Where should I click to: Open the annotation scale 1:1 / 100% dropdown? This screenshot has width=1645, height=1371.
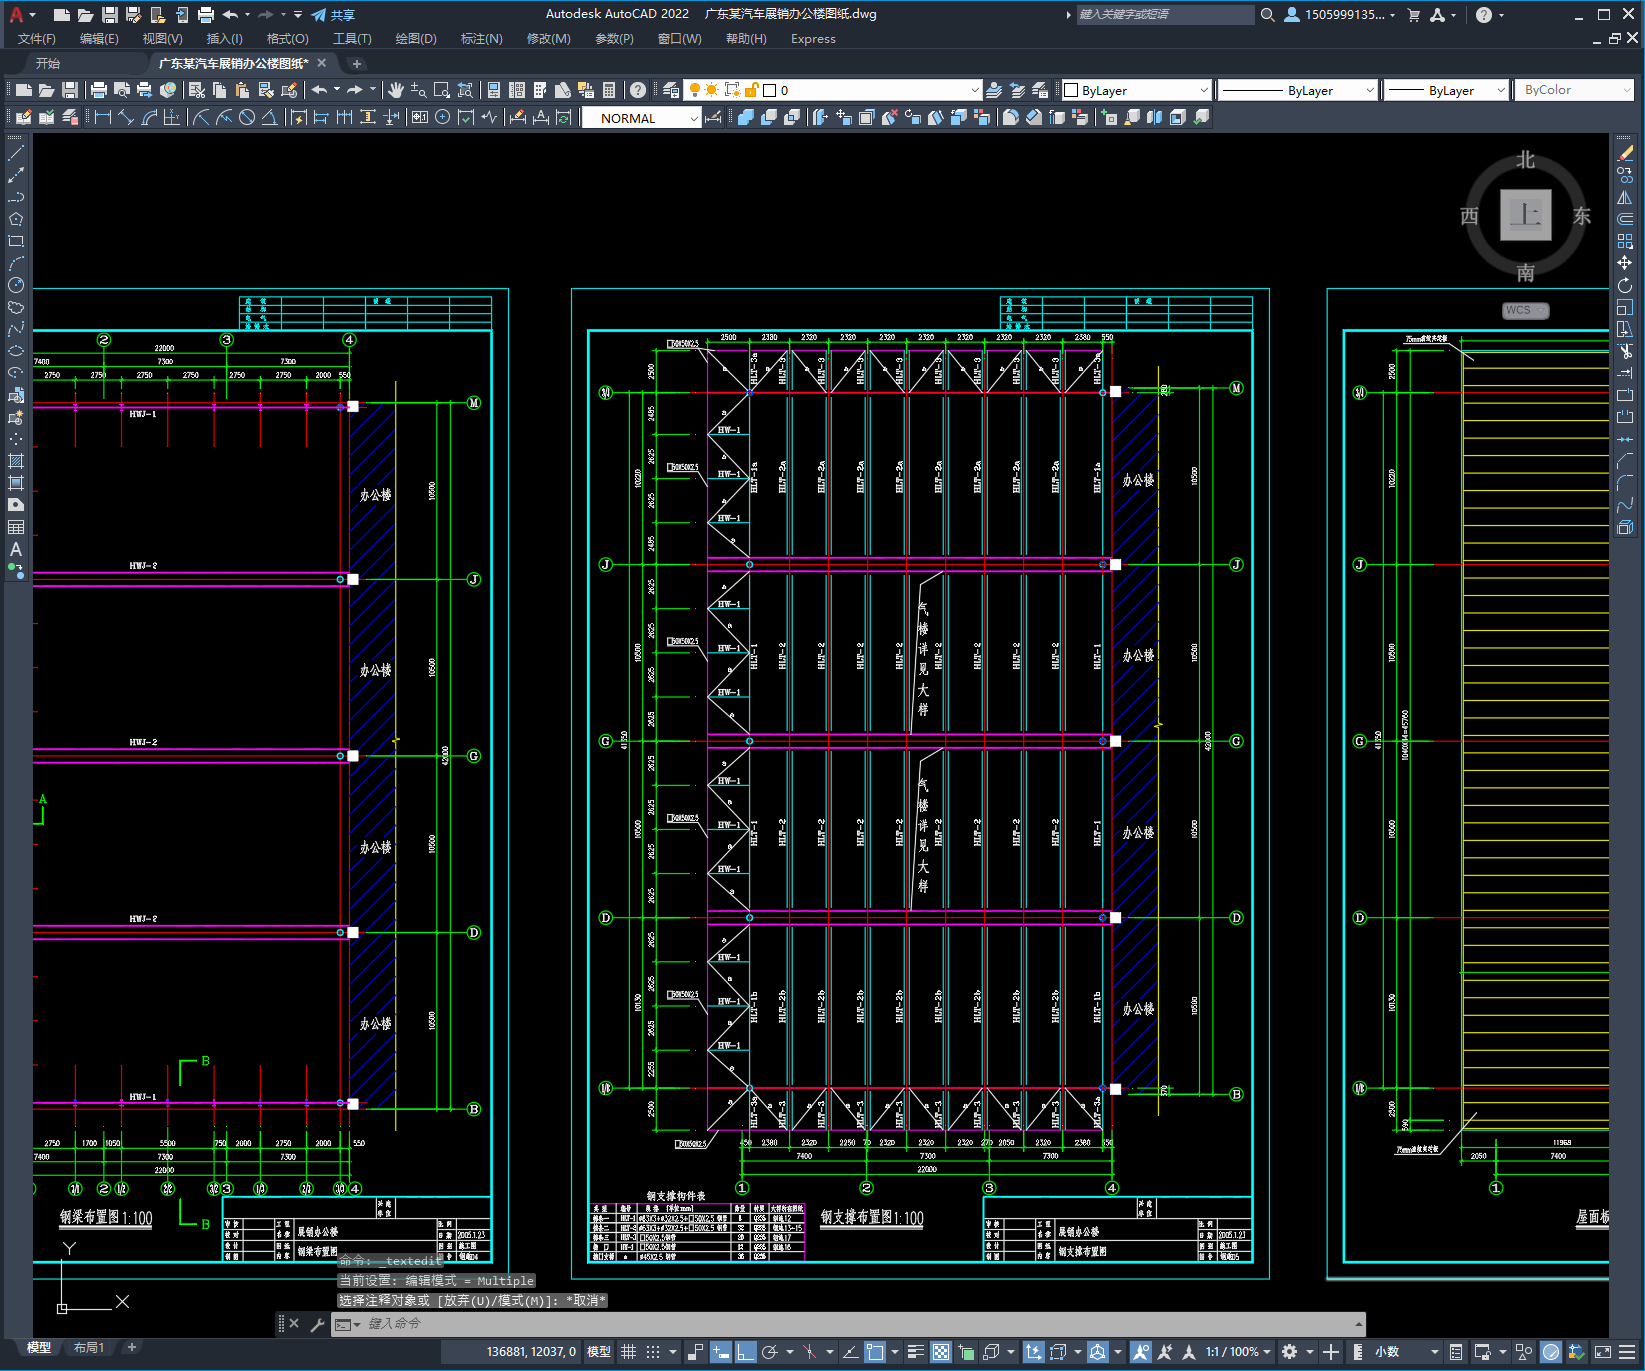coord(1238,1352)
